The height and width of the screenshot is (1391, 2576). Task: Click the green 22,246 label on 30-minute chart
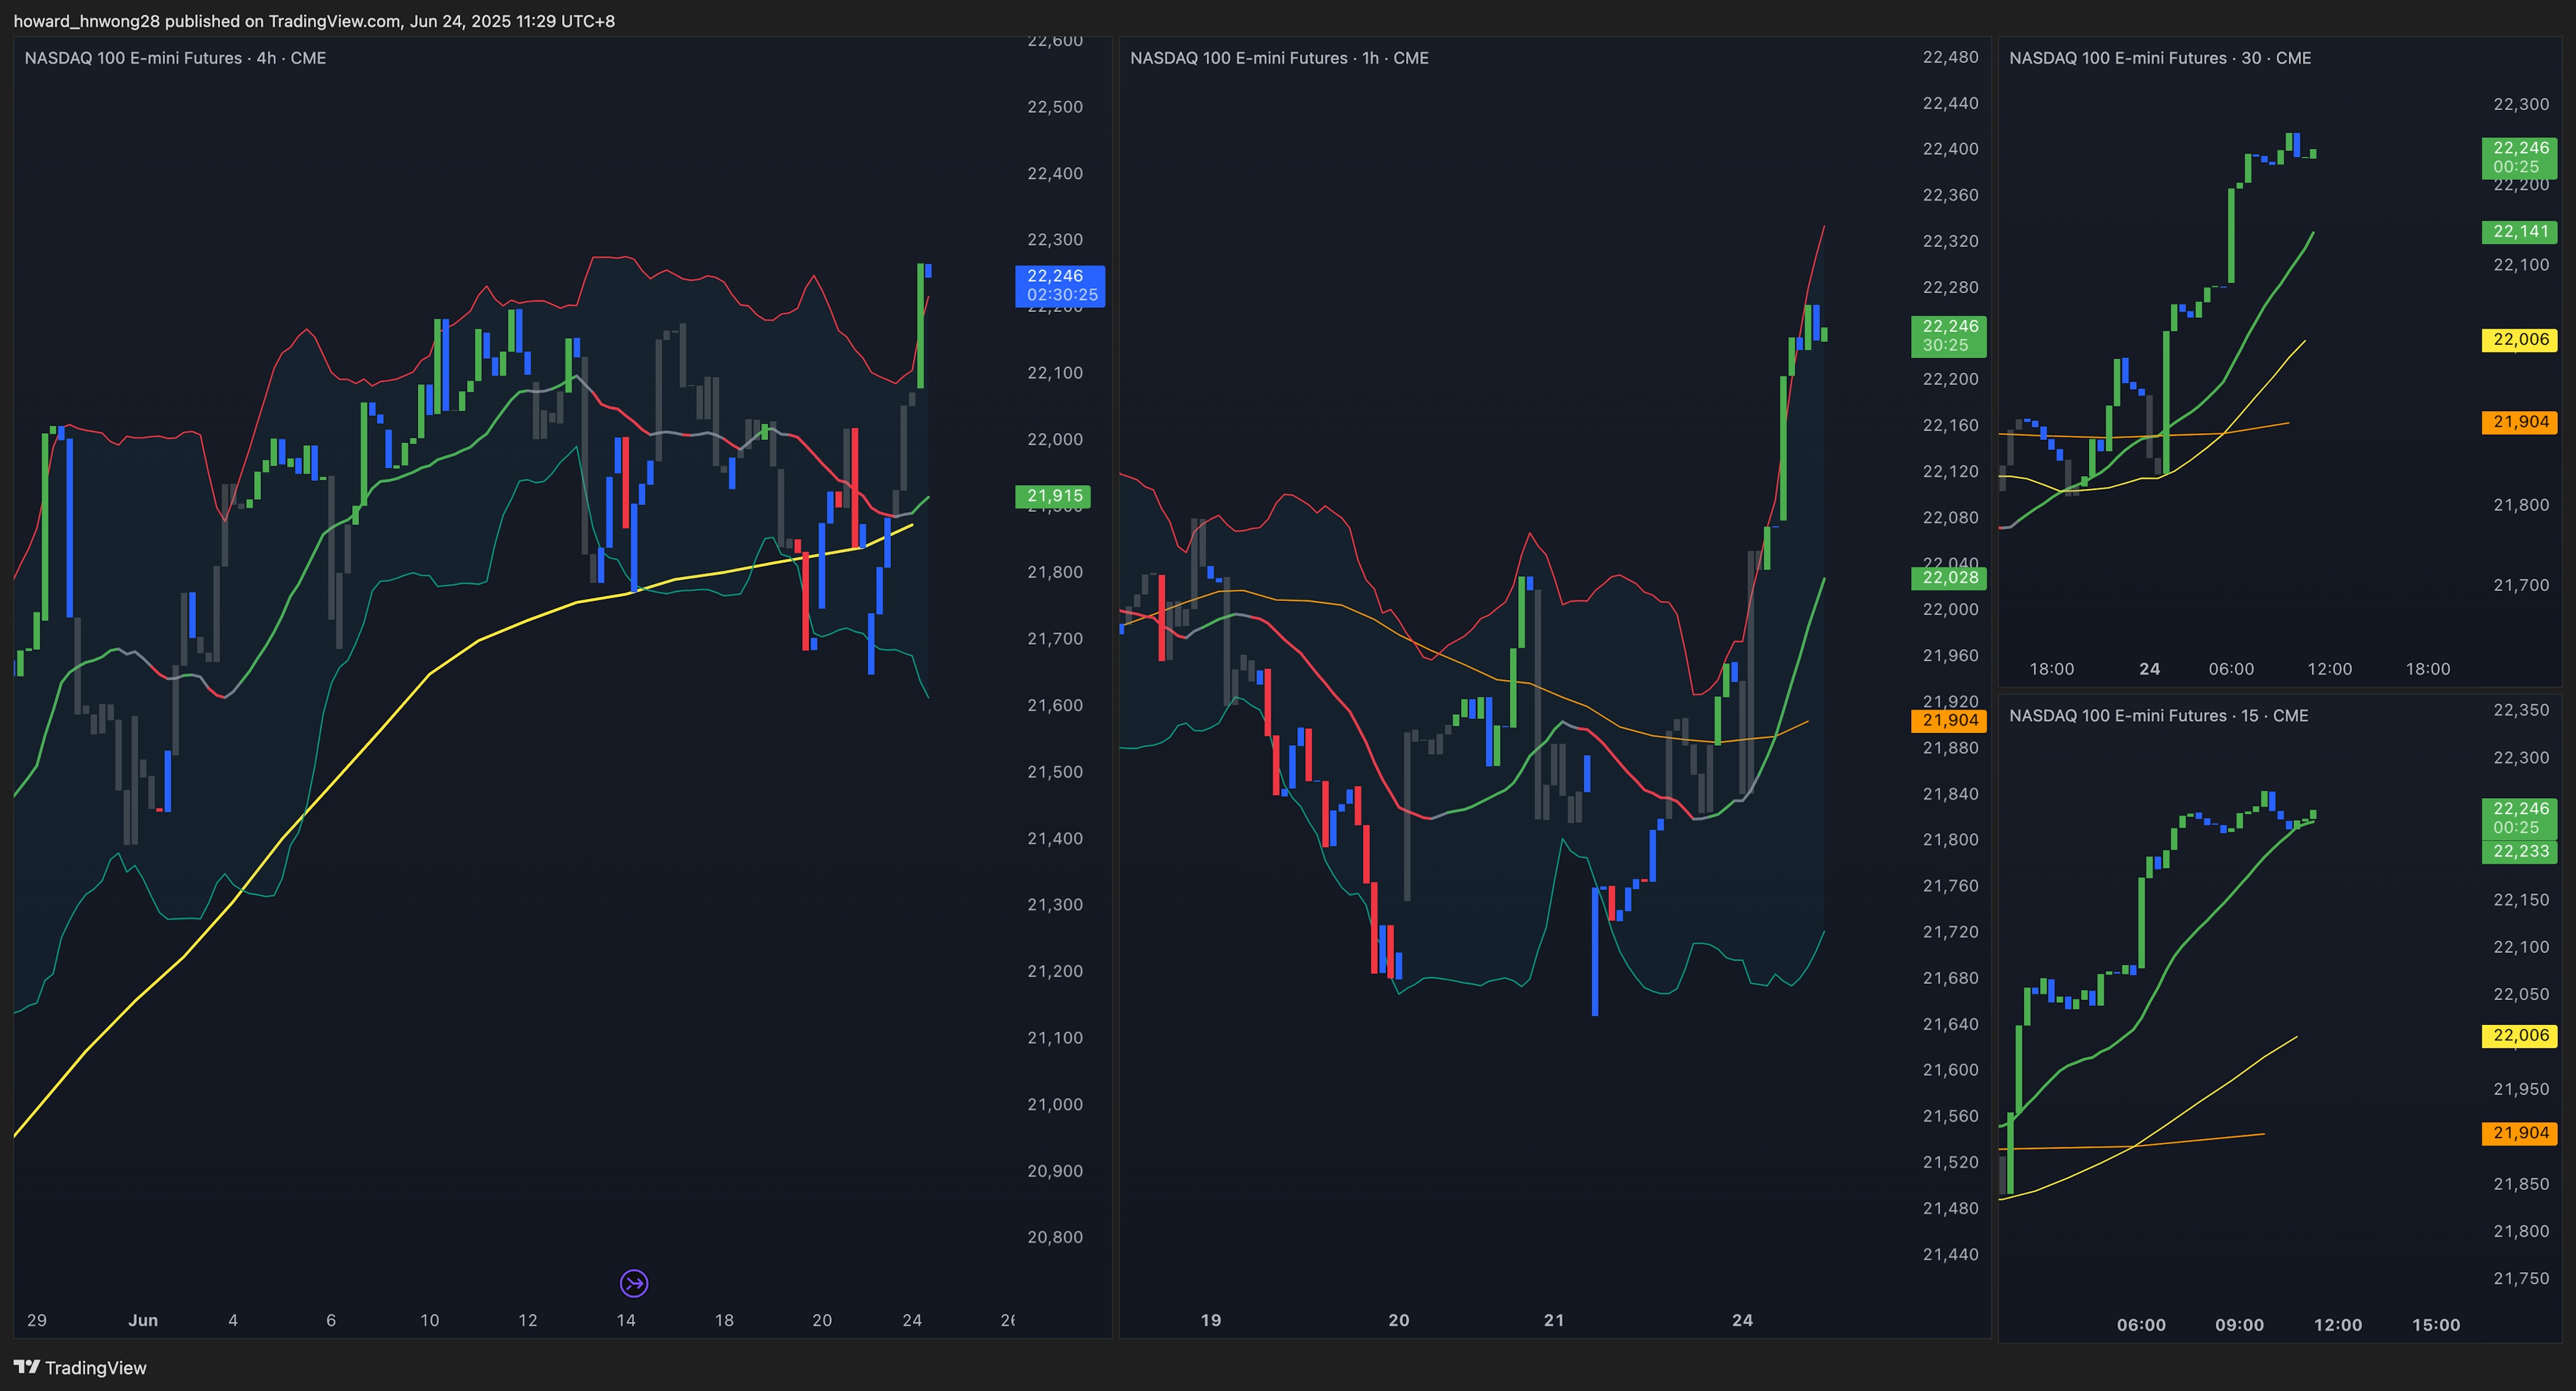click(2520, 158)
